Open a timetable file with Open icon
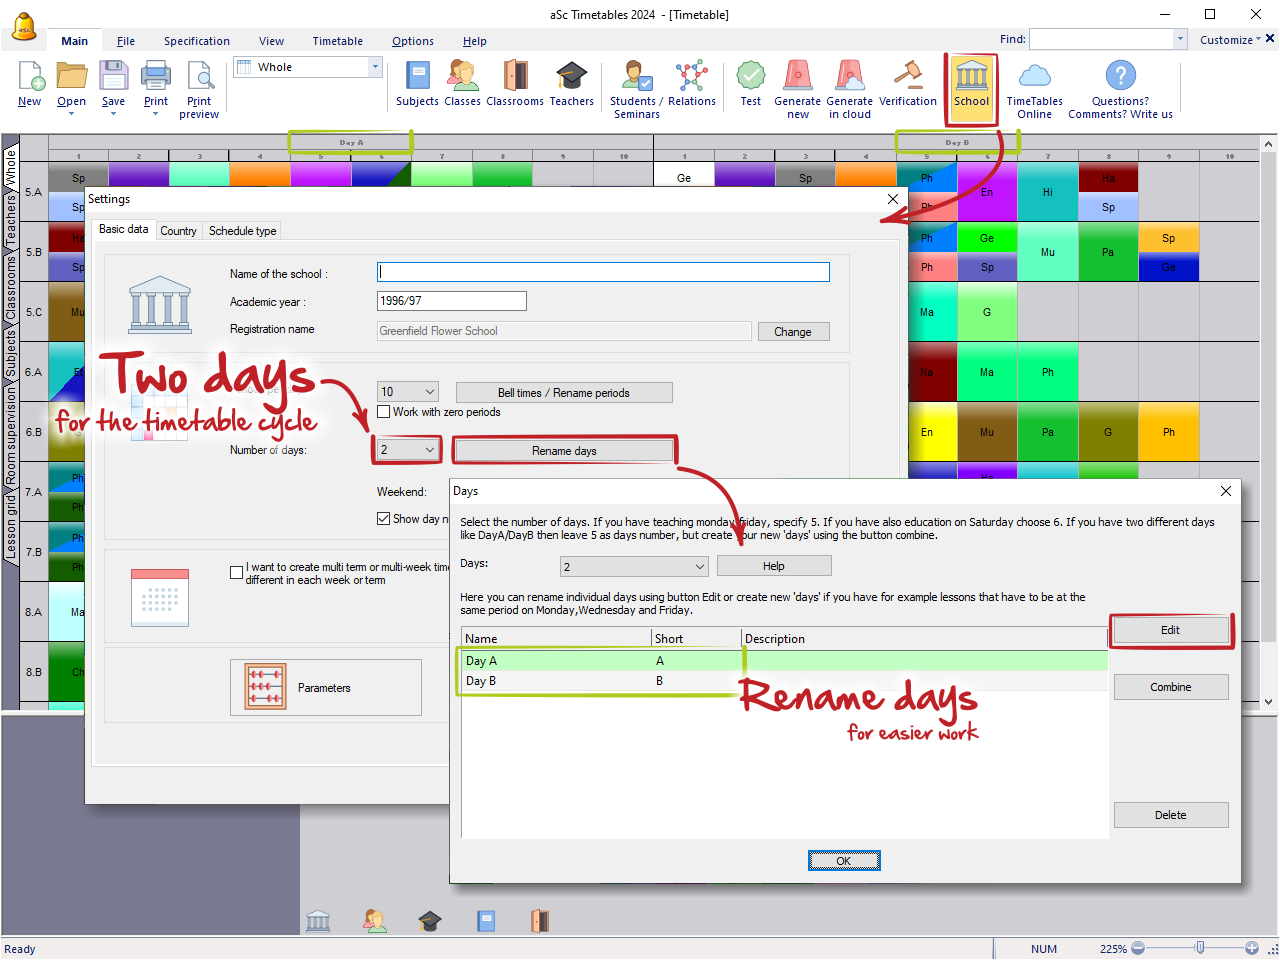 click(x=71, y=84)
